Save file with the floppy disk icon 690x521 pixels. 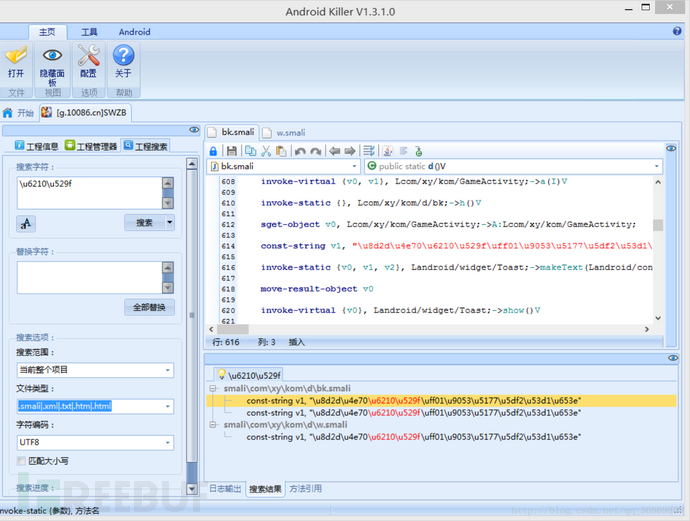[x=231, y=151]
